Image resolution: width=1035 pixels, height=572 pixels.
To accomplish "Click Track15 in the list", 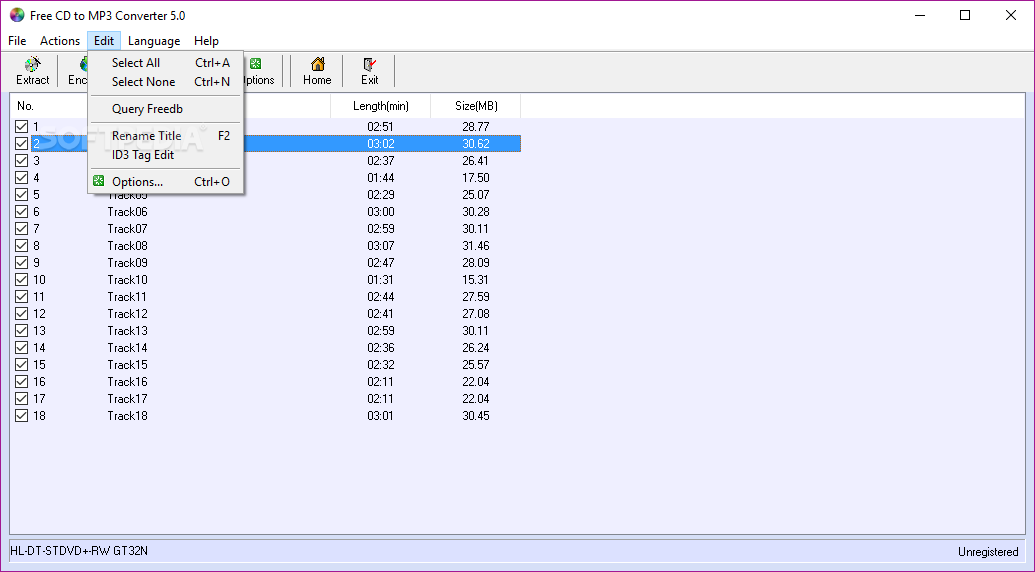I will point(127,365).
